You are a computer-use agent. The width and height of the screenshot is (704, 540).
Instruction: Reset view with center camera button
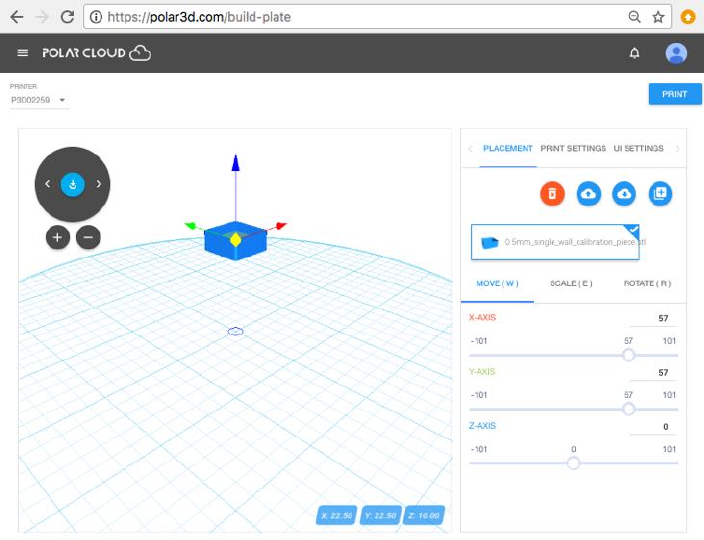[x=73, y=184]
